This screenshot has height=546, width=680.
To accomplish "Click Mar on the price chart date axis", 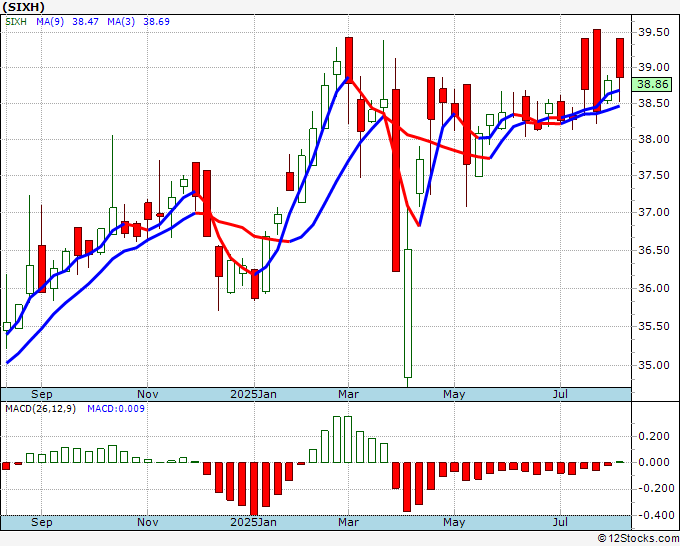I will 348,394.
